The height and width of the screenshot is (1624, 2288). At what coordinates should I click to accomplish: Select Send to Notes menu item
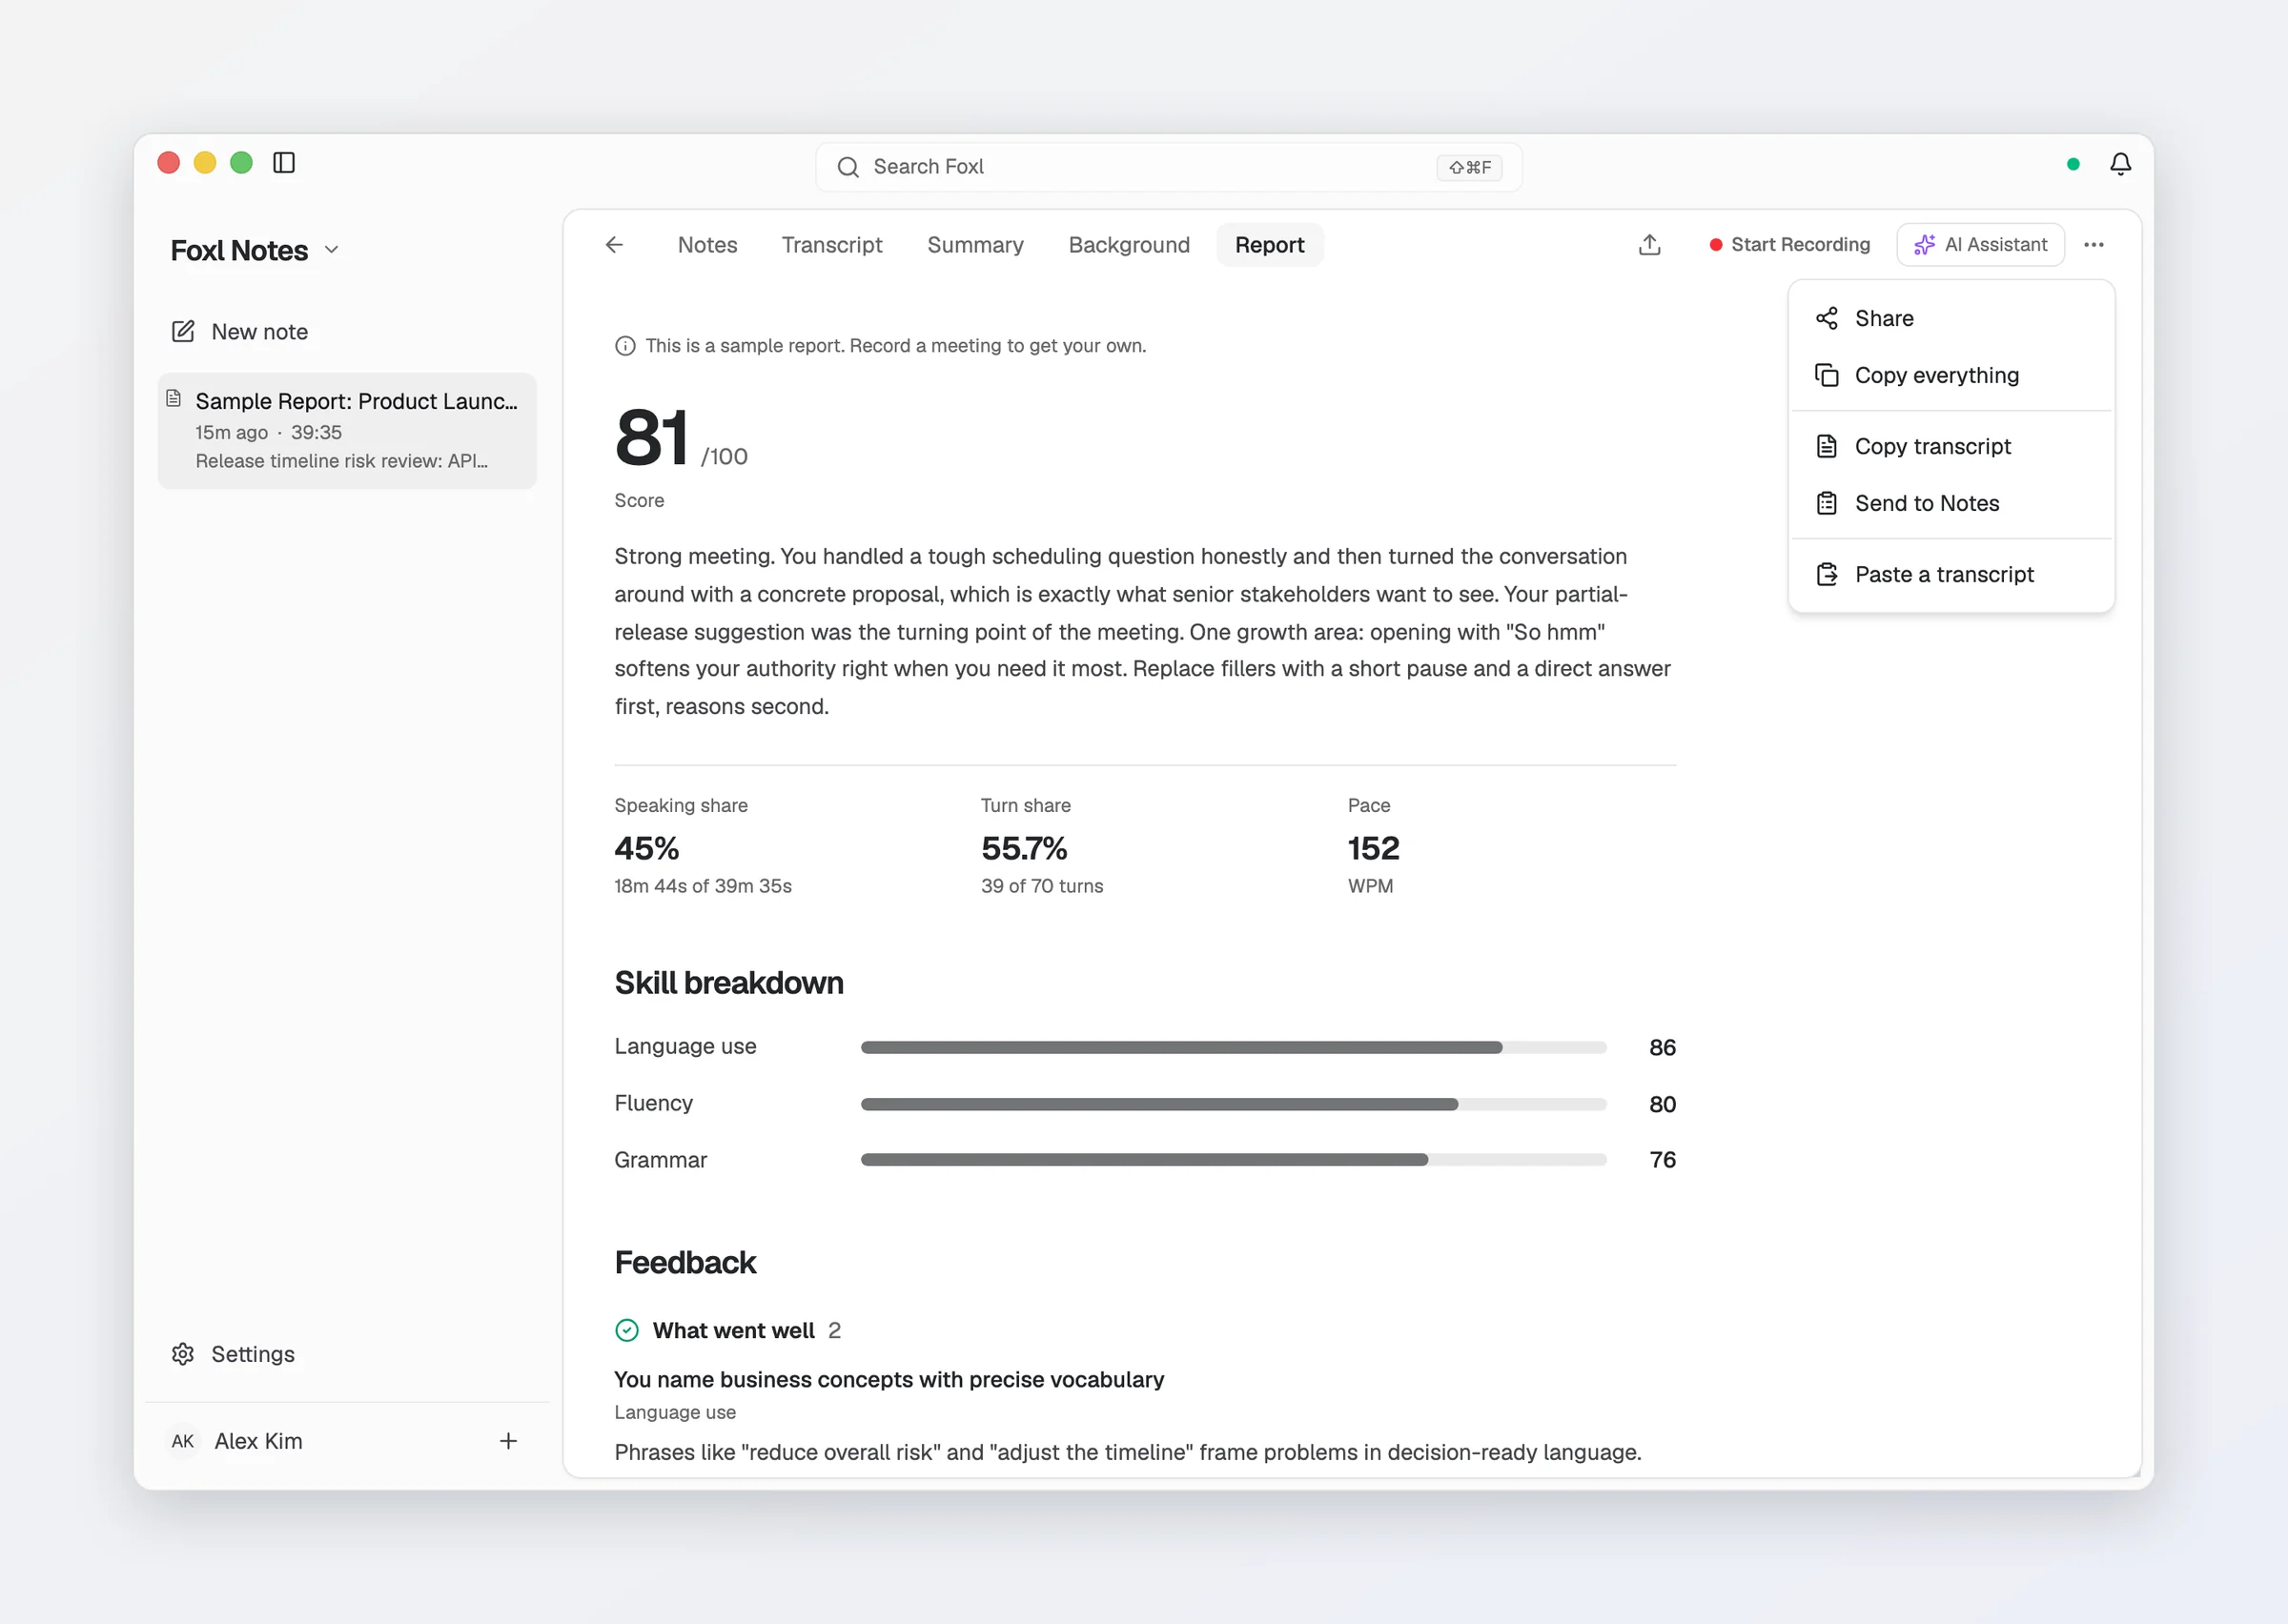point(1951,503)
